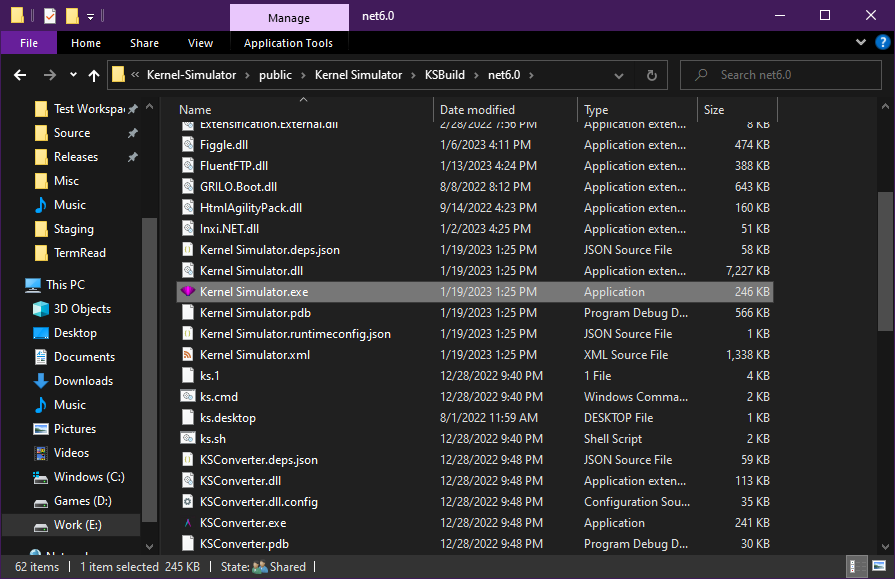Select Work (E:) drive in sidebar
The width and height of the screenshot is (895, 579).
[x=77, y=525]
